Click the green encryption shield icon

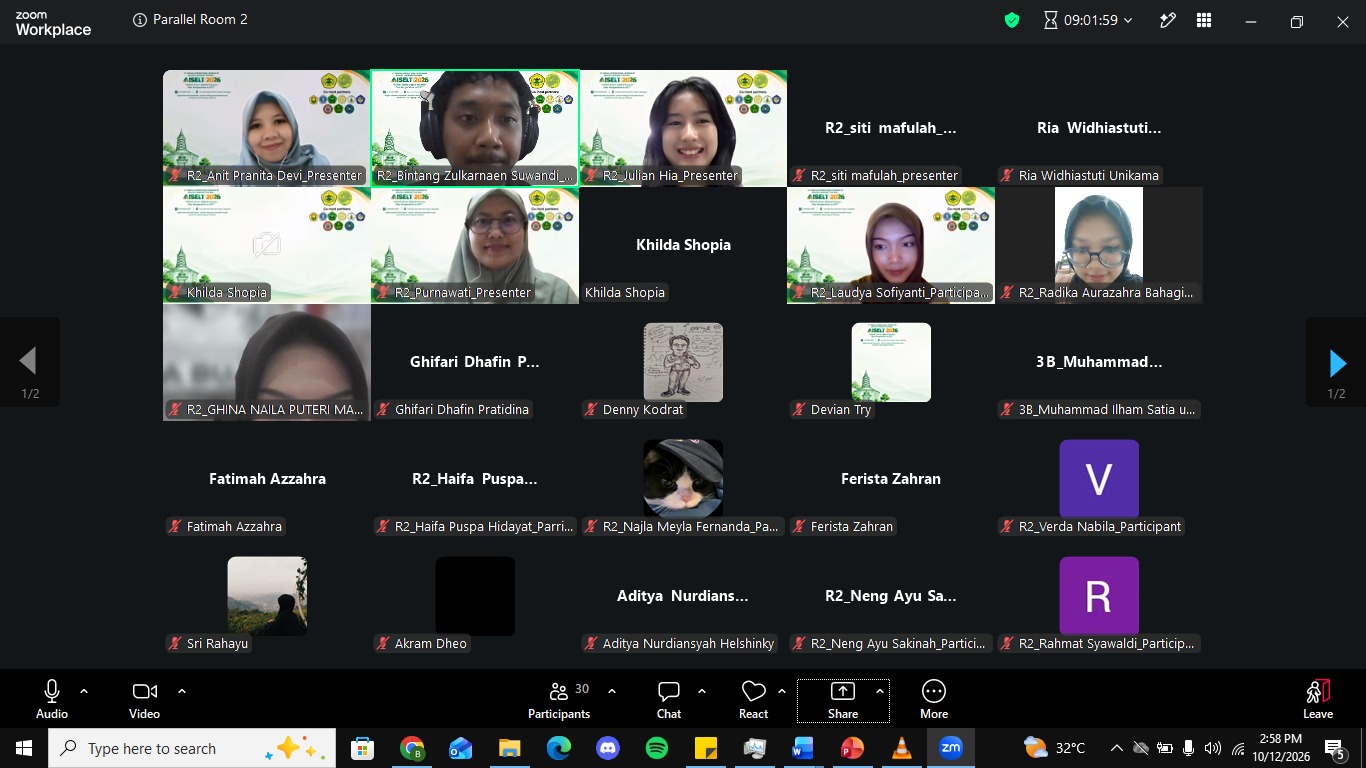pos(1012,20)
